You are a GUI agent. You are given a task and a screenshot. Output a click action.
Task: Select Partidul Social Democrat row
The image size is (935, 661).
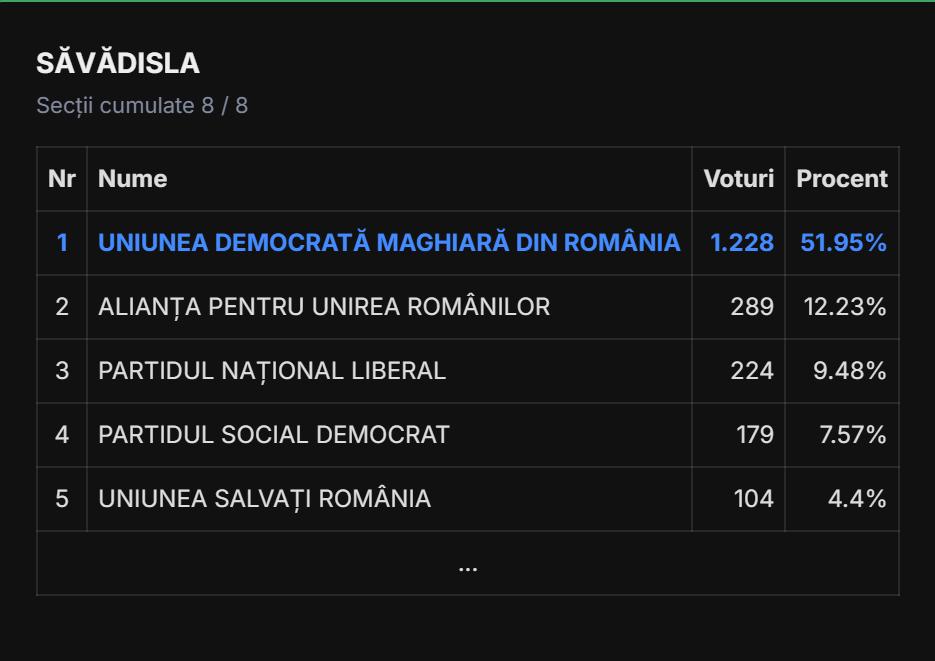click(274, 435)
